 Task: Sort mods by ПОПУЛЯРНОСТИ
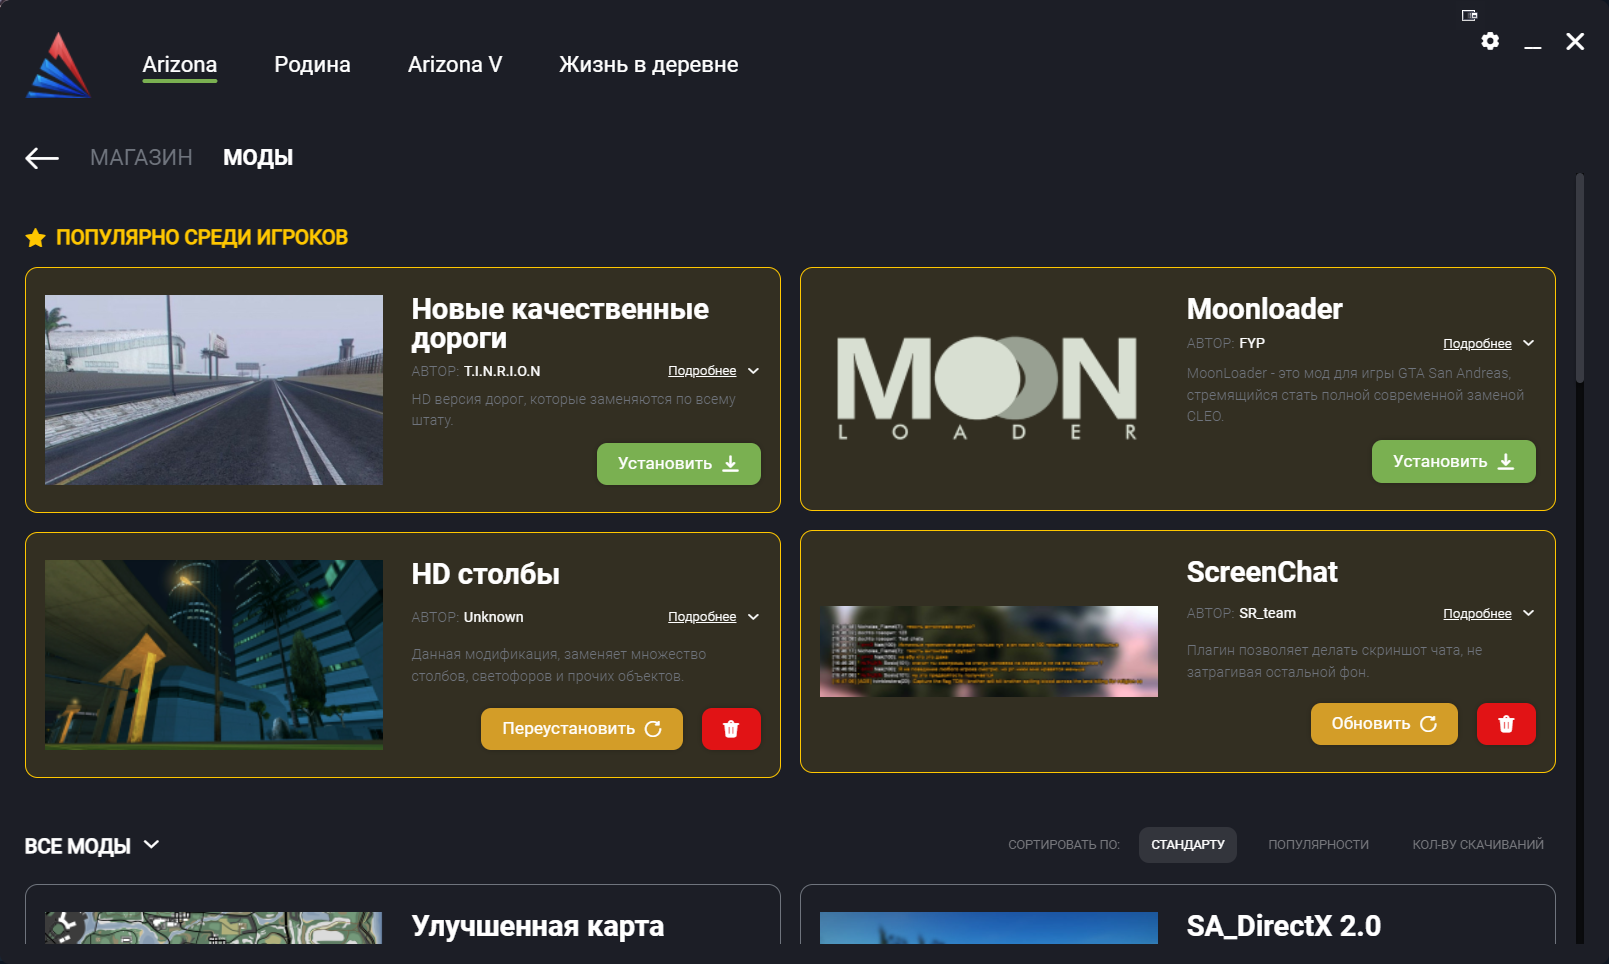[x=1318, y=845]
